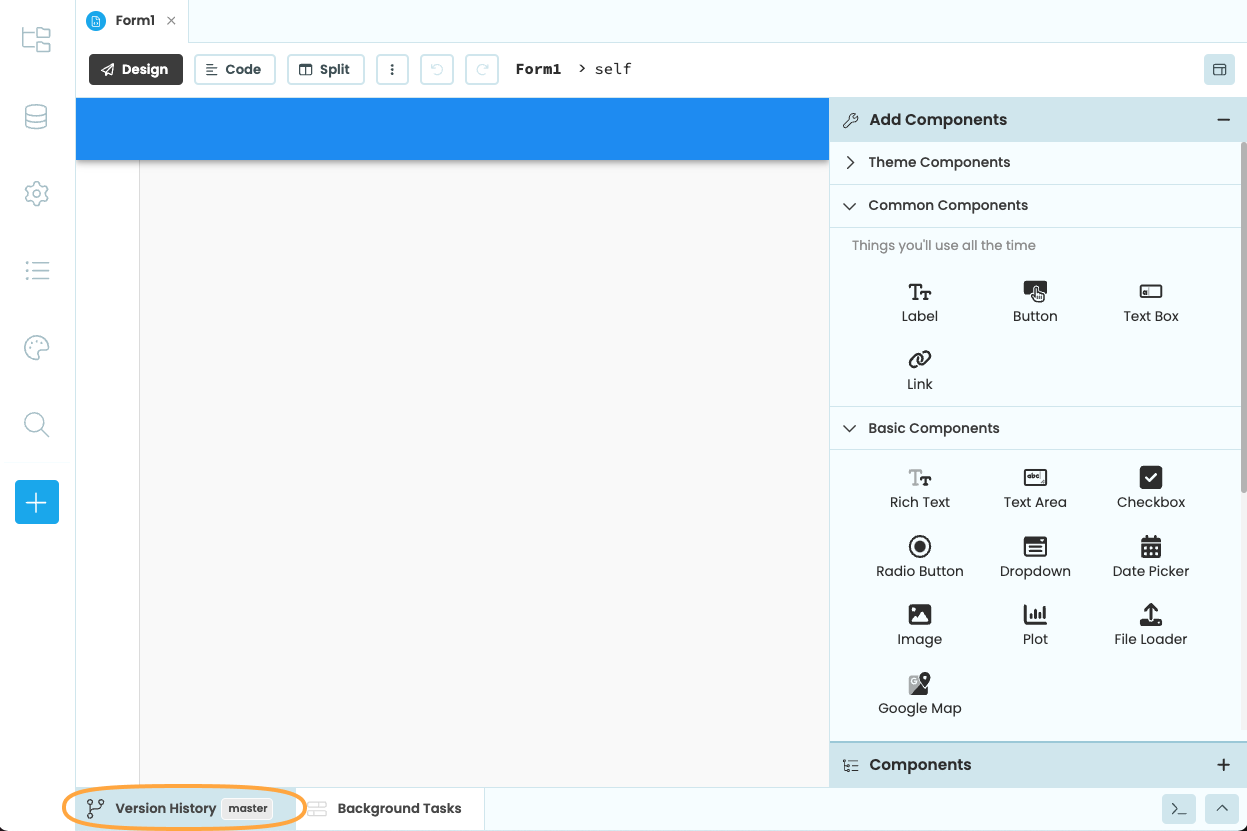Open the three-dot overflow menu
Image resolution: width=1247 pixels, height=831 pixels.
[392, 69]
